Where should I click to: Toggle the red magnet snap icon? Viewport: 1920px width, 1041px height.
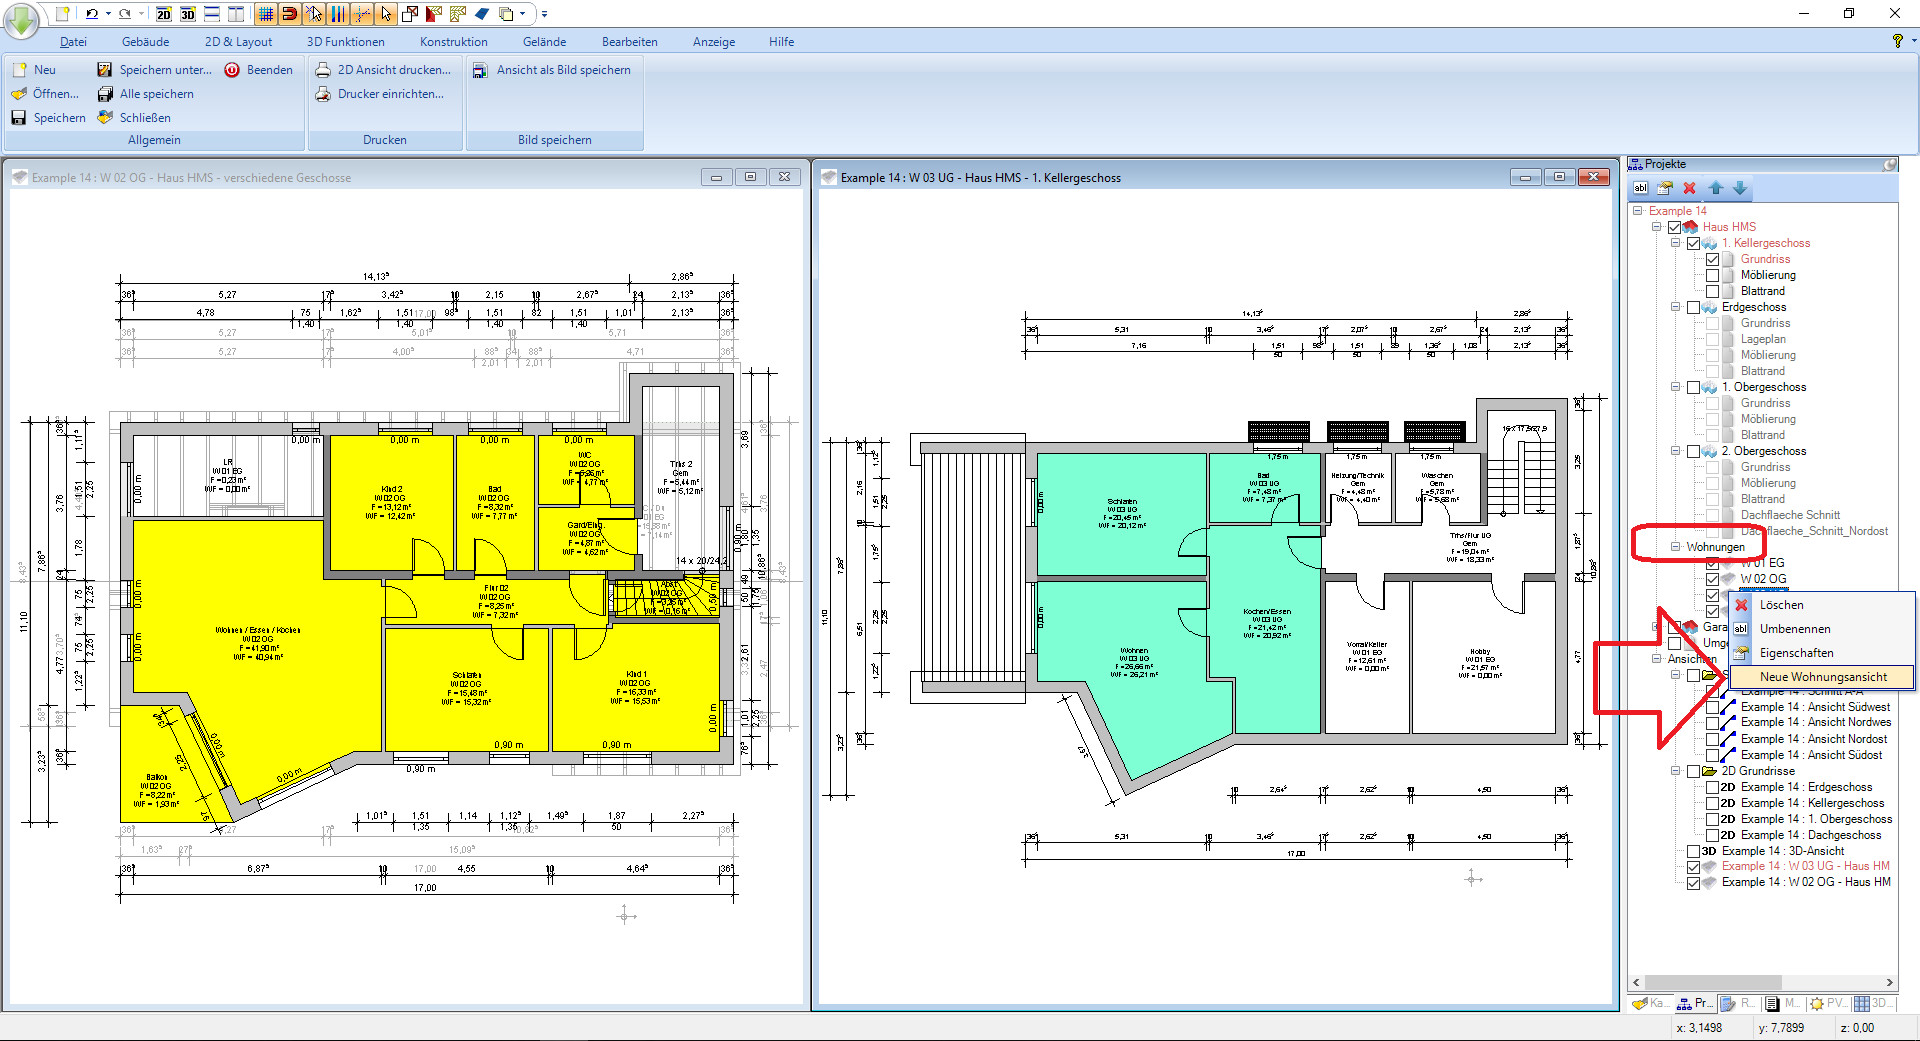click(x=289, y=14)
